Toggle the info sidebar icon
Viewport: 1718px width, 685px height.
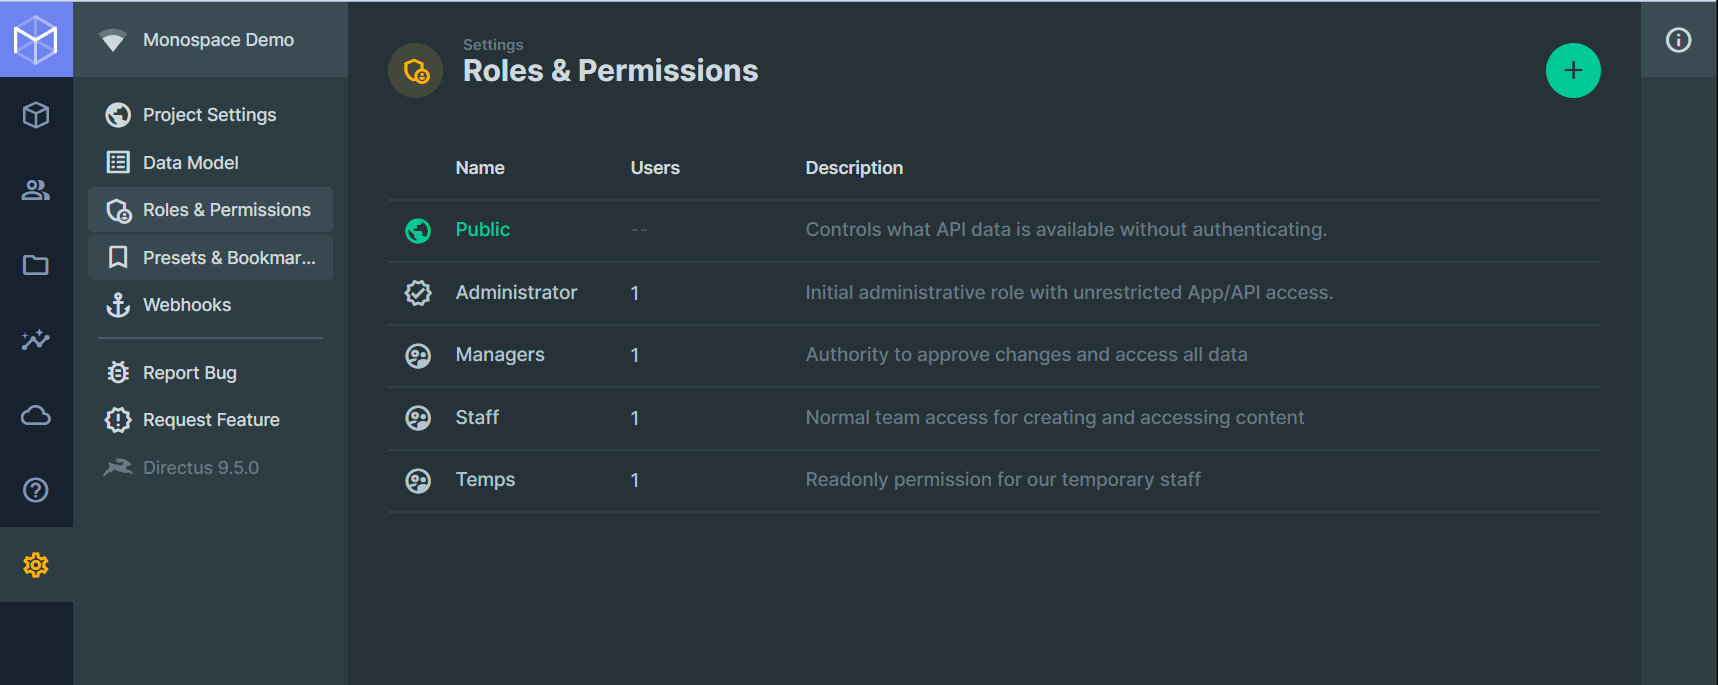point(1678,40)
